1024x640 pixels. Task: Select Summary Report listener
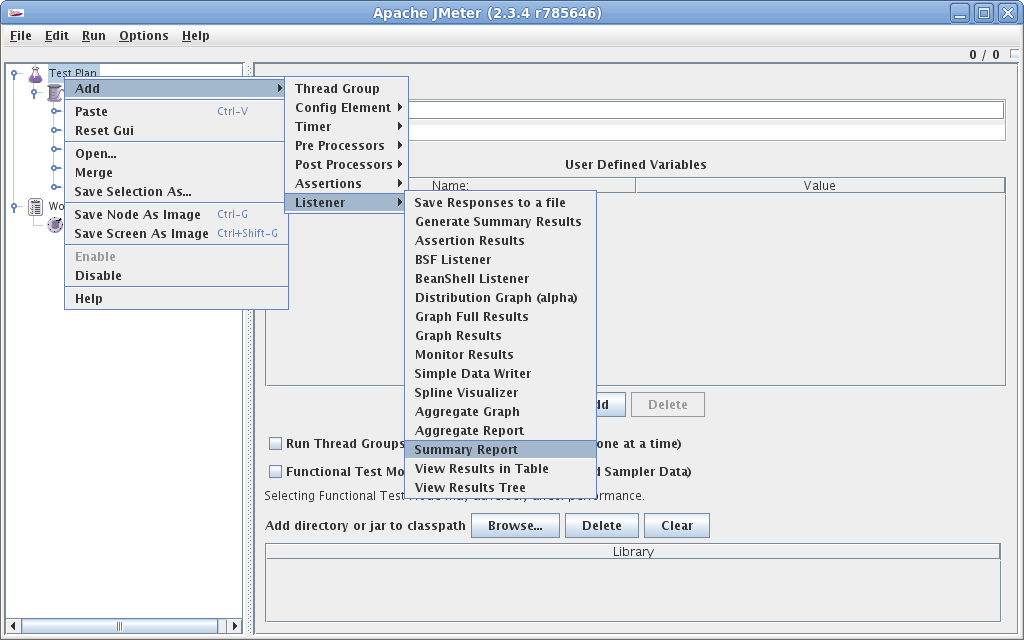click(x=500, y=449)
